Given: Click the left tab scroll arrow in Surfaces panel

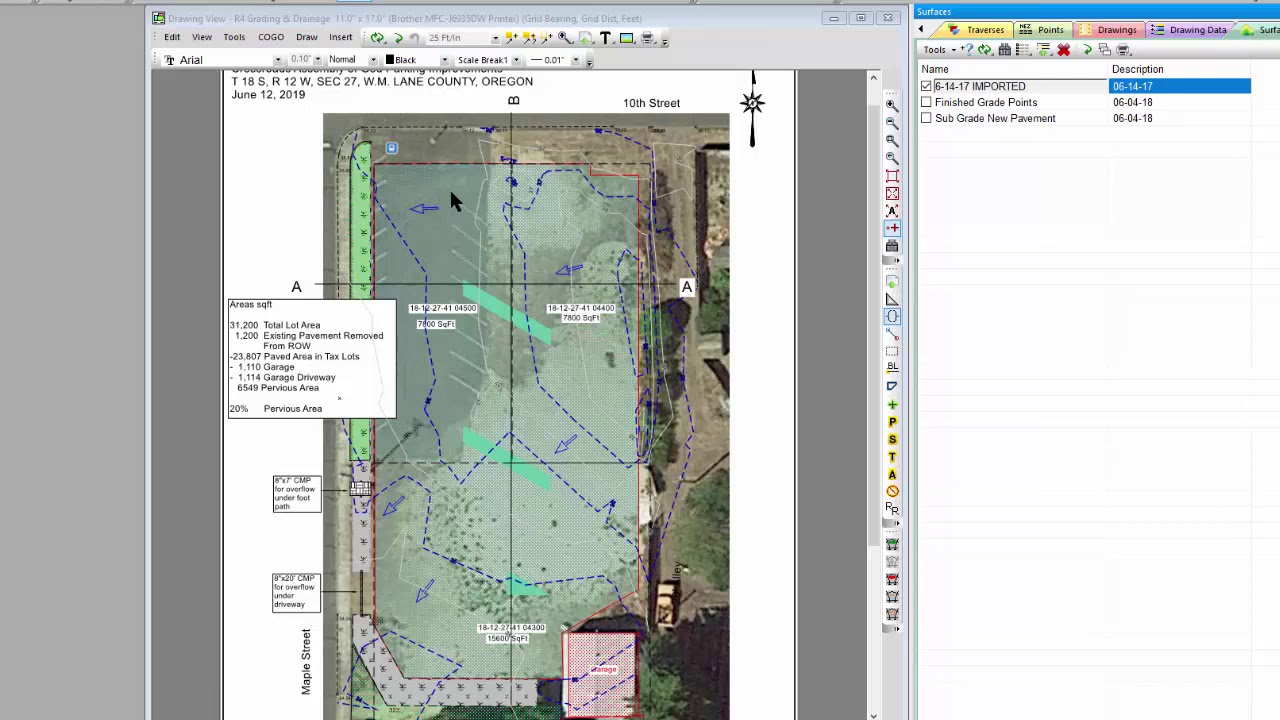Looking at the screenshot, I should [x=921, y=30].
